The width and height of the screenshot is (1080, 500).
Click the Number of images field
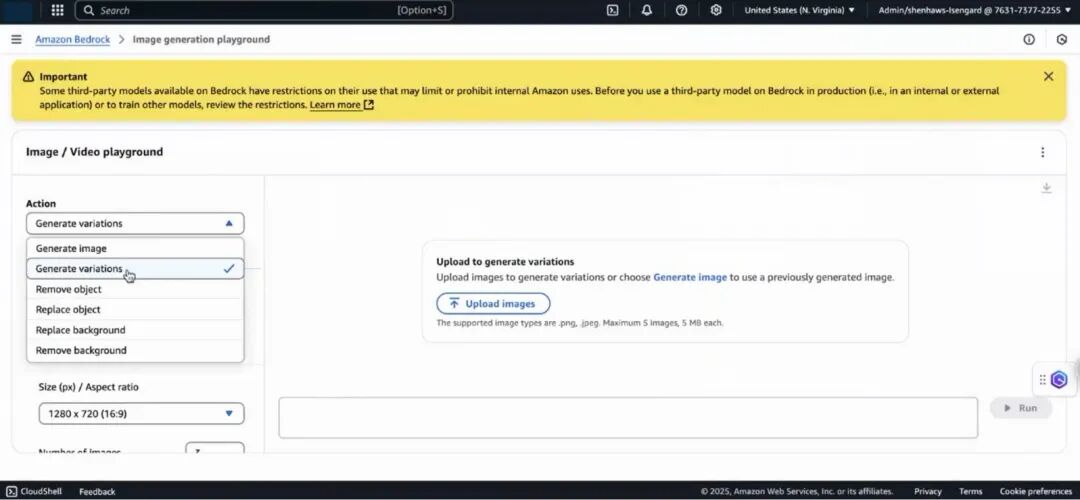pos(214,448)
